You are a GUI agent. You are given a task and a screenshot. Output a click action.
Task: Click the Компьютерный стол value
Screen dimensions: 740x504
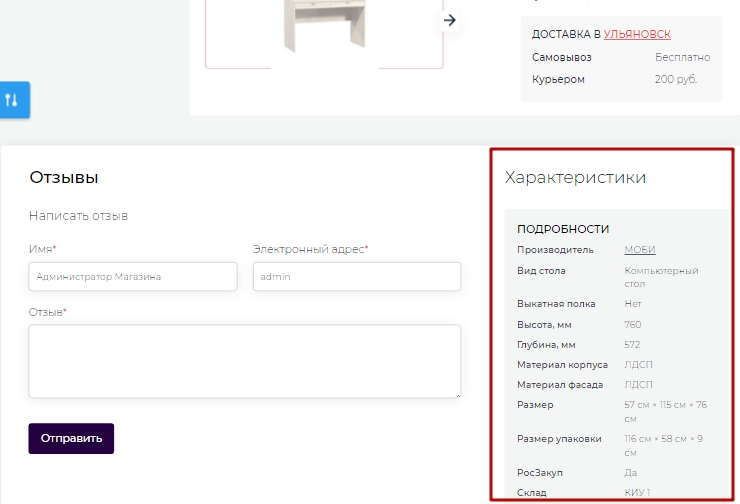click(661, 277)
